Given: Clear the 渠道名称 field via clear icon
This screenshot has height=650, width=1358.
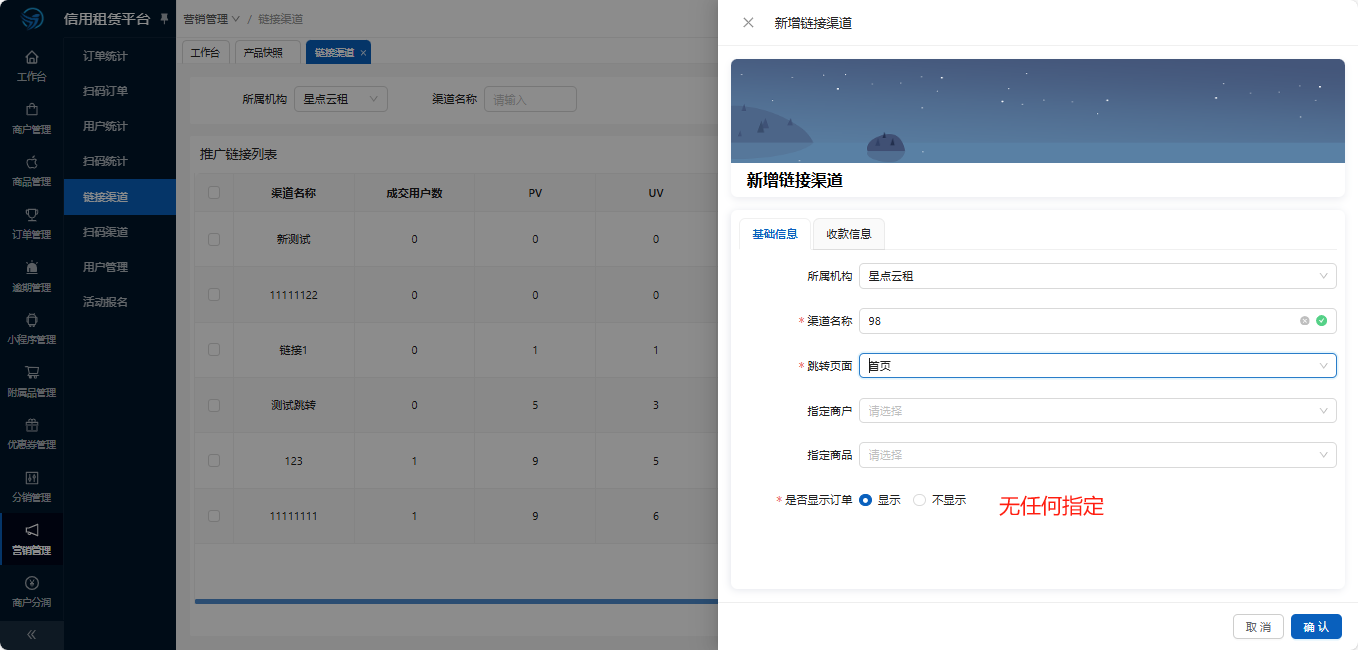Looking at the screenshot, I should [x=1304, y=321].
